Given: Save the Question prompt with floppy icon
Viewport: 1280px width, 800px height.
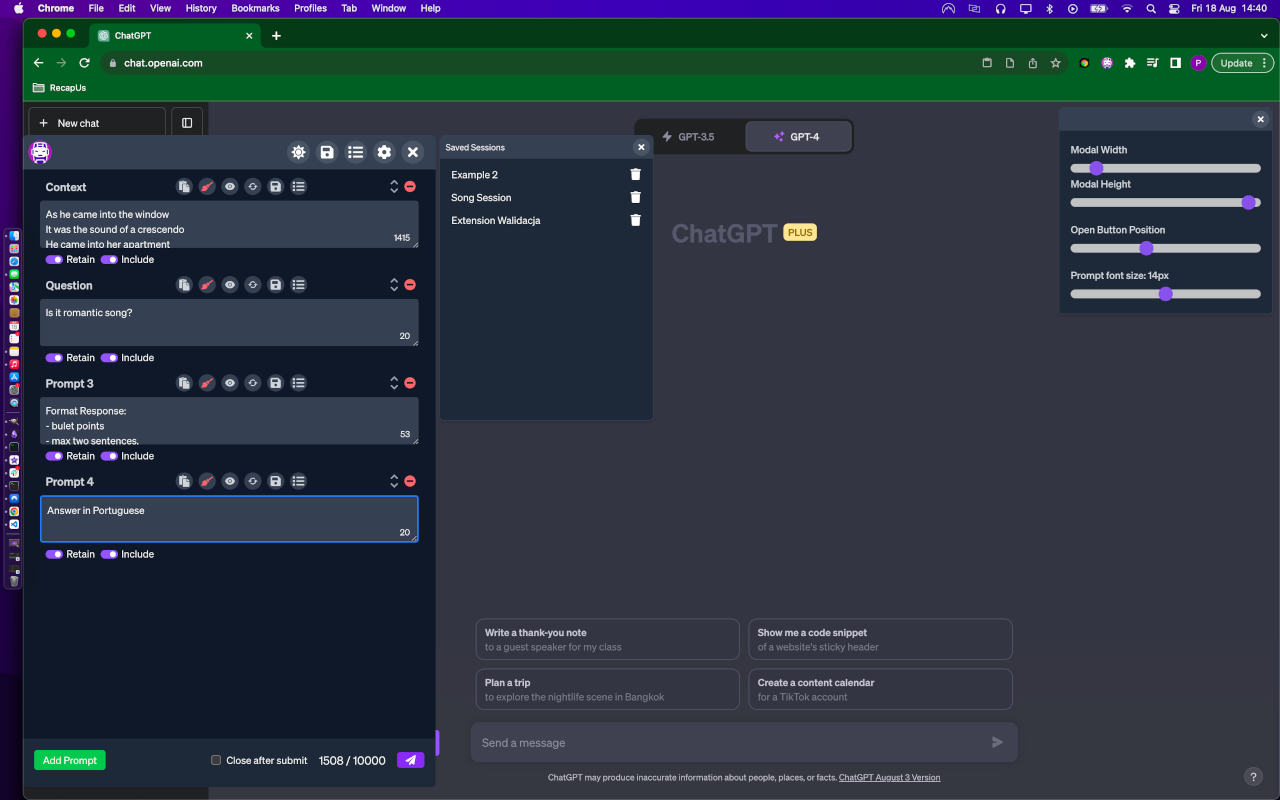Looking at the screenshot, I should (x=276, y=285).
